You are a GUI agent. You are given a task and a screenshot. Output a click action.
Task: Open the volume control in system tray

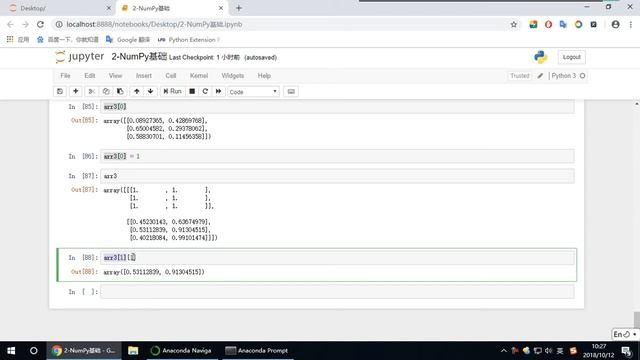548,351
